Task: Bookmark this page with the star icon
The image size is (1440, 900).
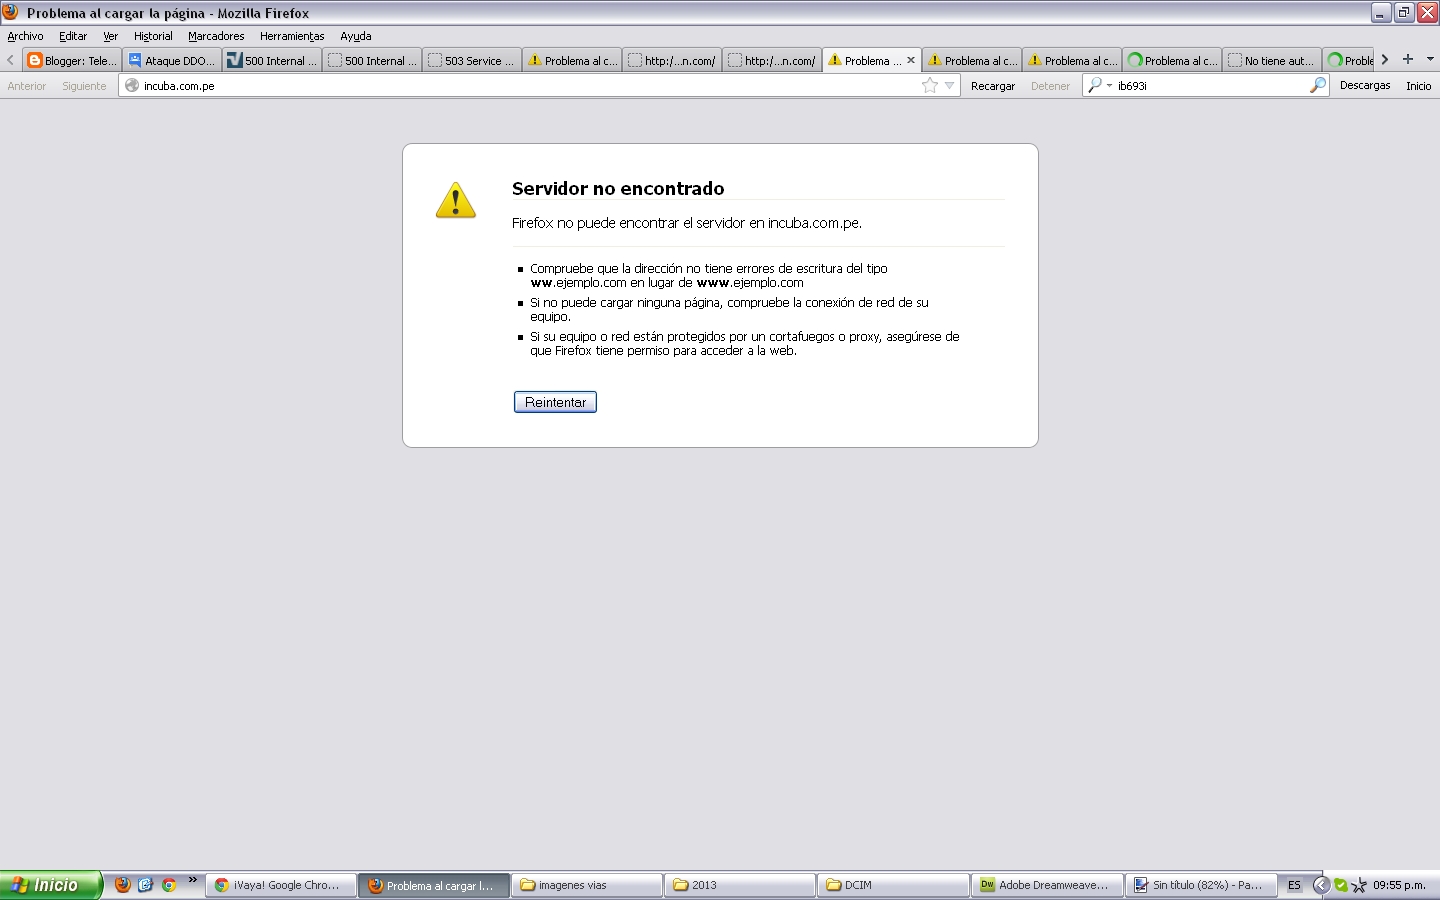Action: (930, 86)
